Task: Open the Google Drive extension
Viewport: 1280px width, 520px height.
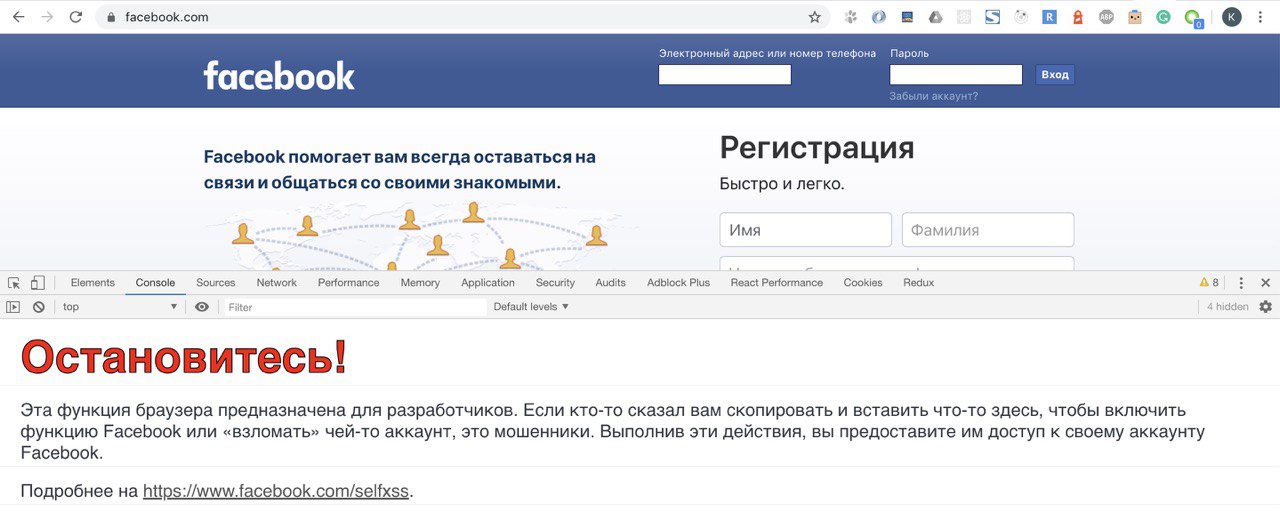Action: click(x=935, y=17)
